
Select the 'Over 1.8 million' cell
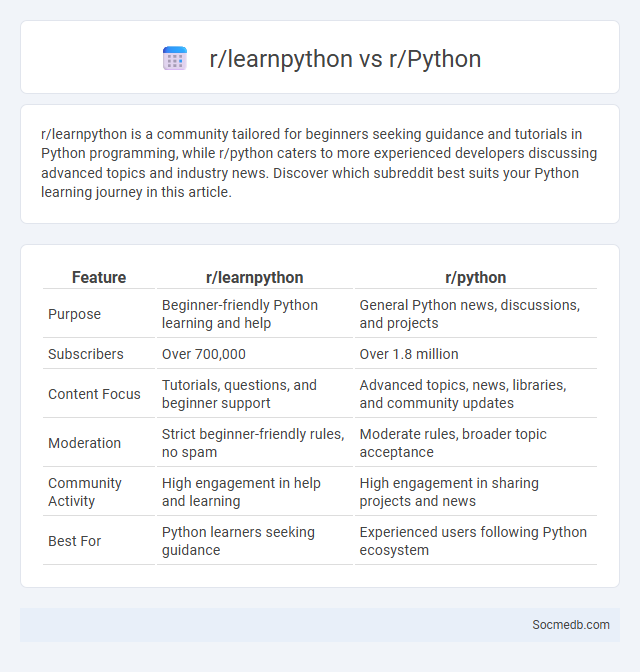point(476,354)
